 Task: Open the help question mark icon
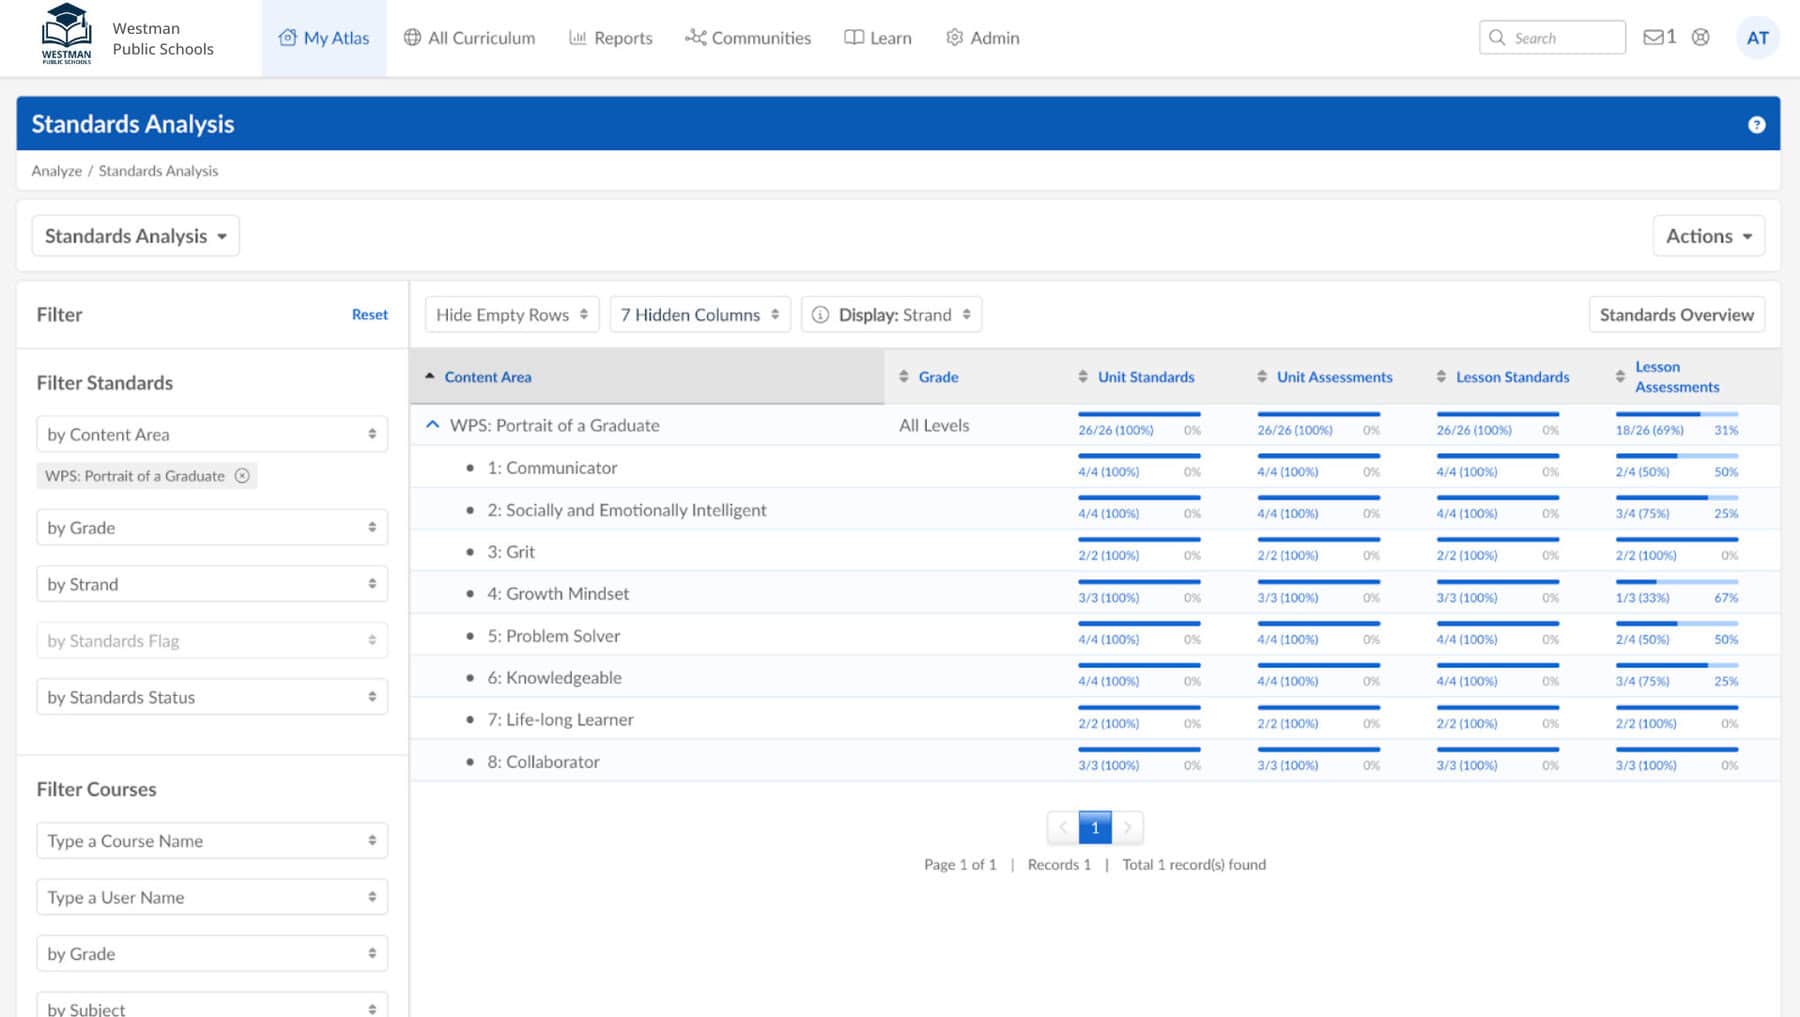point(1756,125)
